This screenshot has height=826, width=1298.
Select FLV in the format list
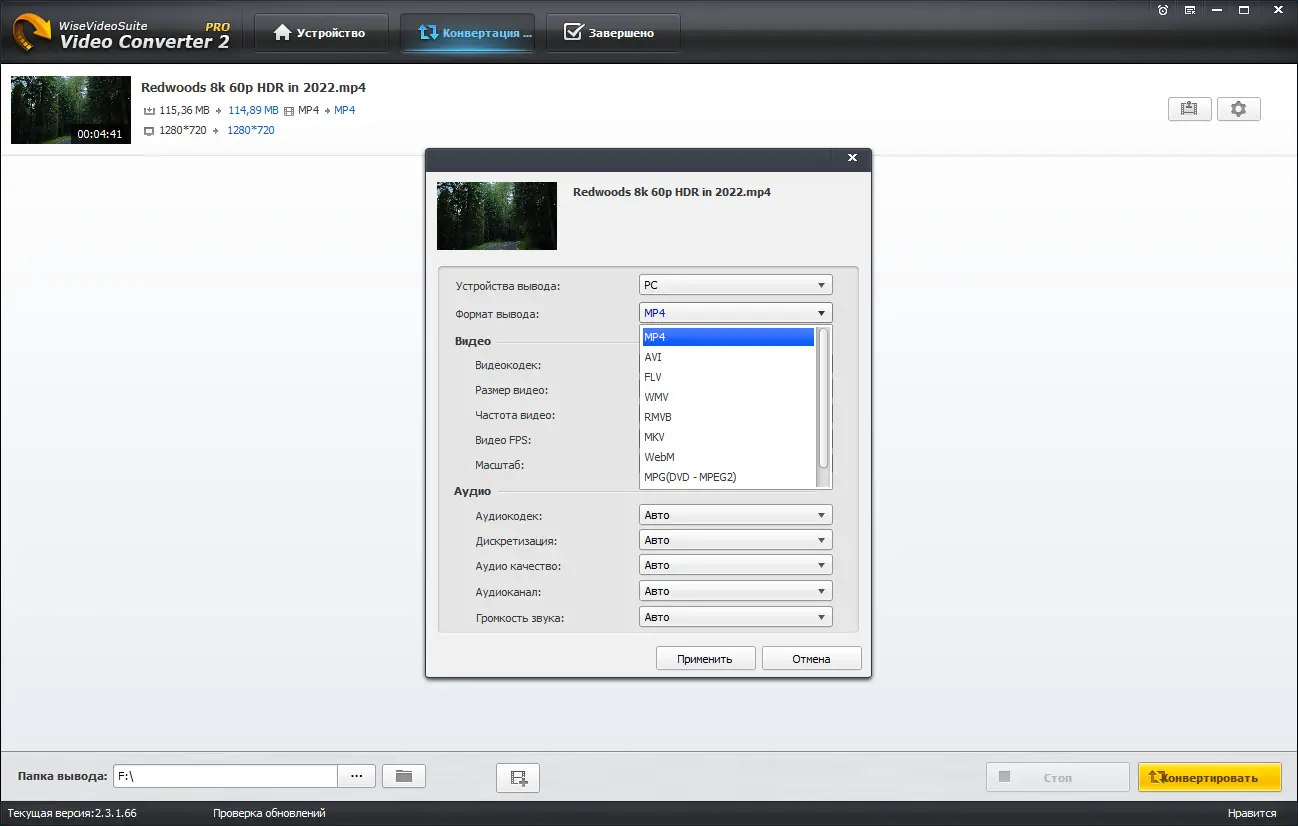(x=728, y=377)
